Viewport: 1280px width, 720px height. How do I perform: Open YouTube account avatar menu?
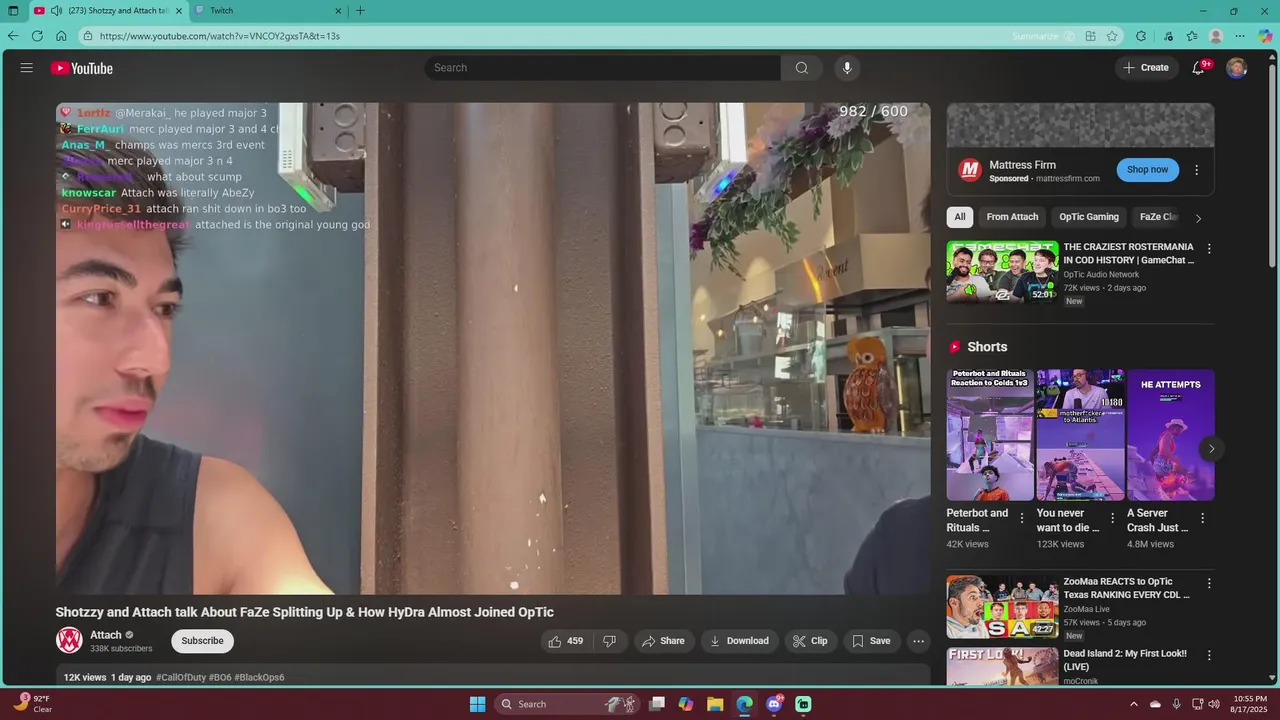[x=1237, y=68]
